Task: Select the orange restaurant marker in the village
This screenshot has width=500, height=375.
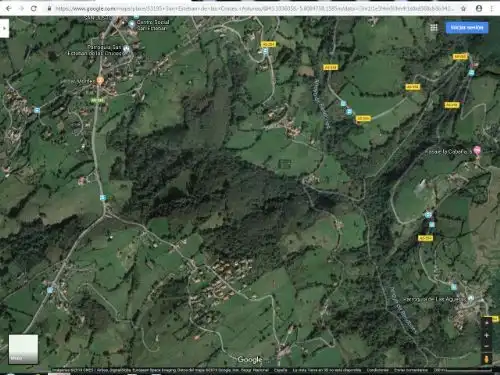Action: tap(100, 80)
